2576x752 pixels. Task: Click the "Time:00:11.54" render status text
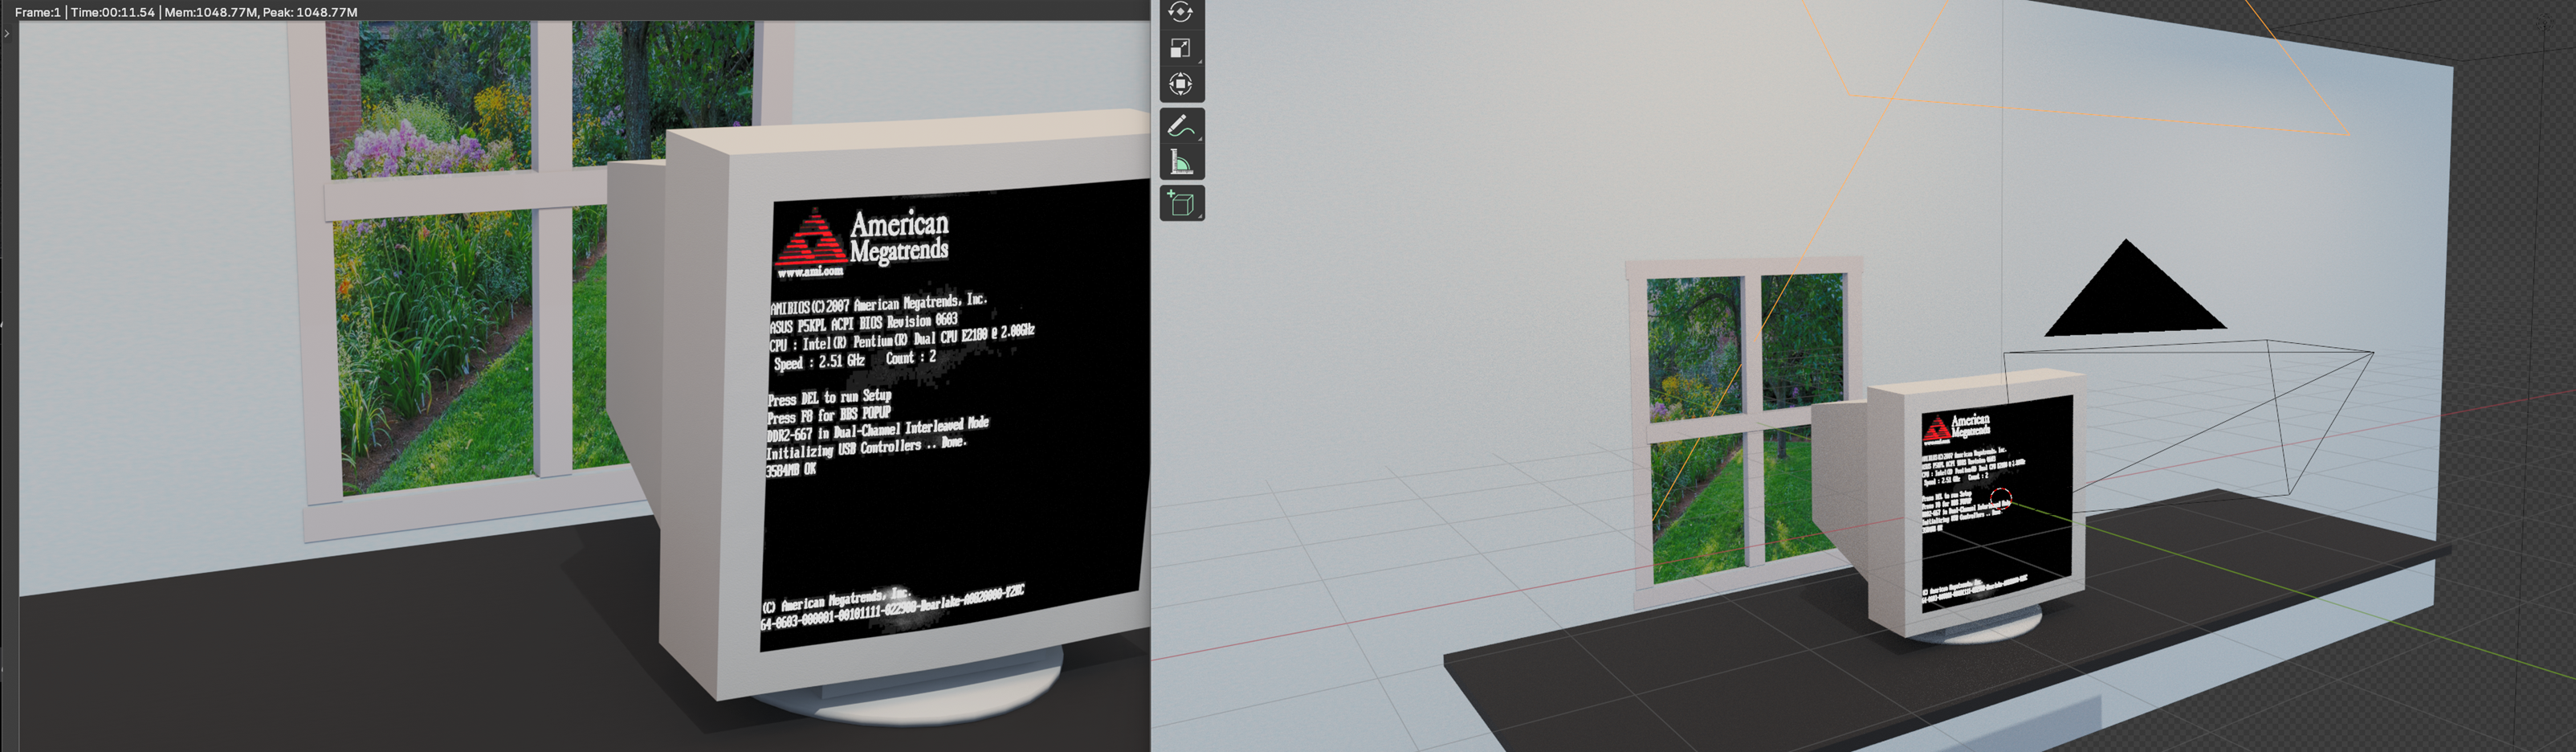point(113,12)
